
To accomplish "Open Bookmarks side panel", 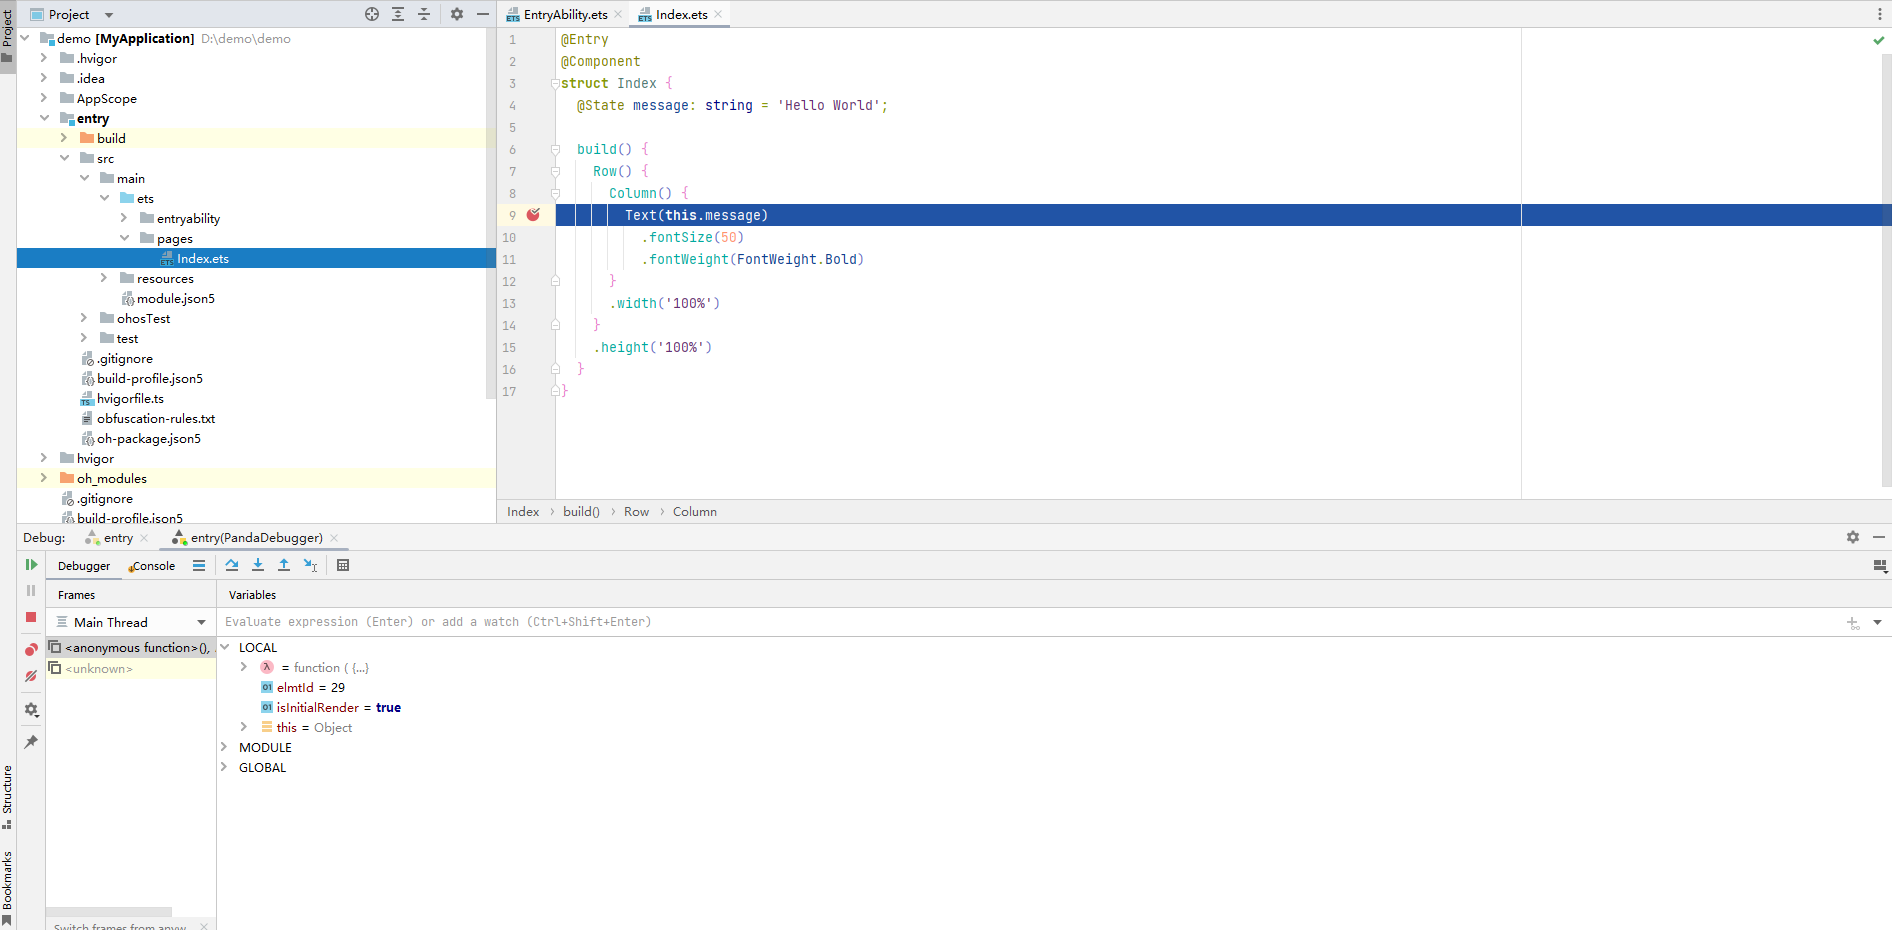I will pyautogui.click(x=7, y=888).
